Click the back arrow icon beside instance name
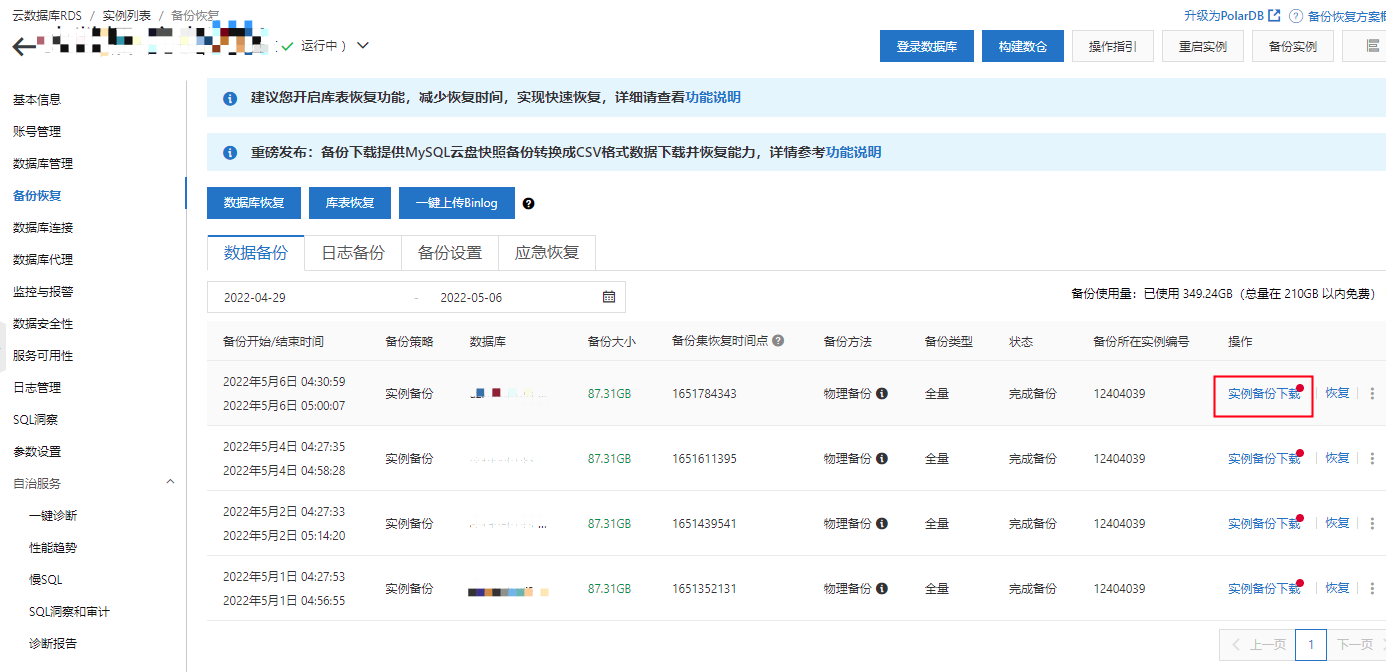Image resolution: width=1386 pixels, height=672 pixels. point(23,46)
